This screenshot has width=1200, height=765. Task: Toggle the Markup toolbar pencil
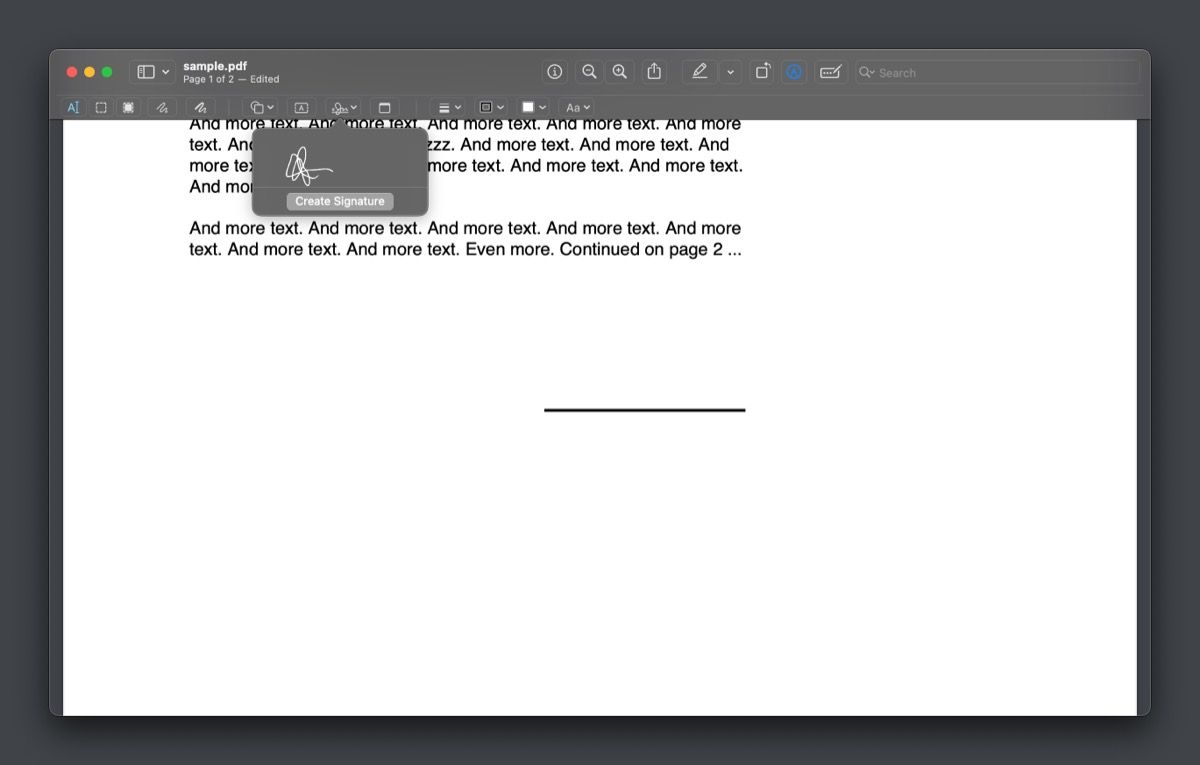[699, 71]
